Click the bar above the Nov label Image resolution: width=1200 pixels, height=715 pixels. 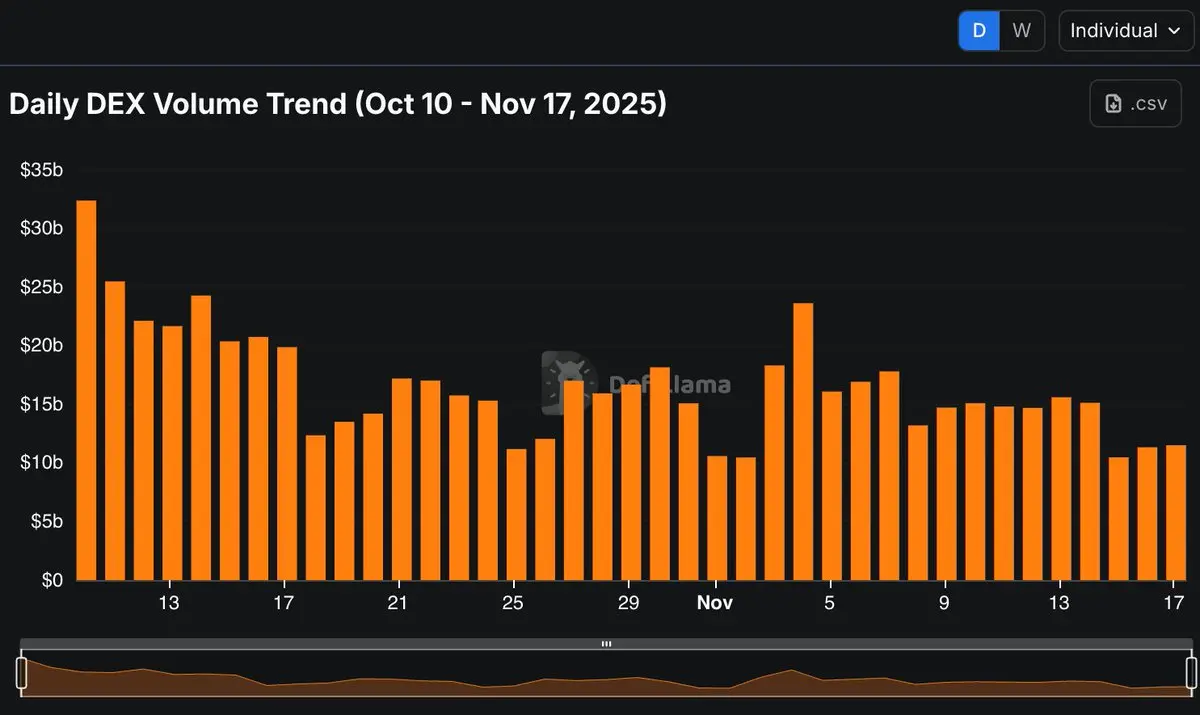click(717, 518)
